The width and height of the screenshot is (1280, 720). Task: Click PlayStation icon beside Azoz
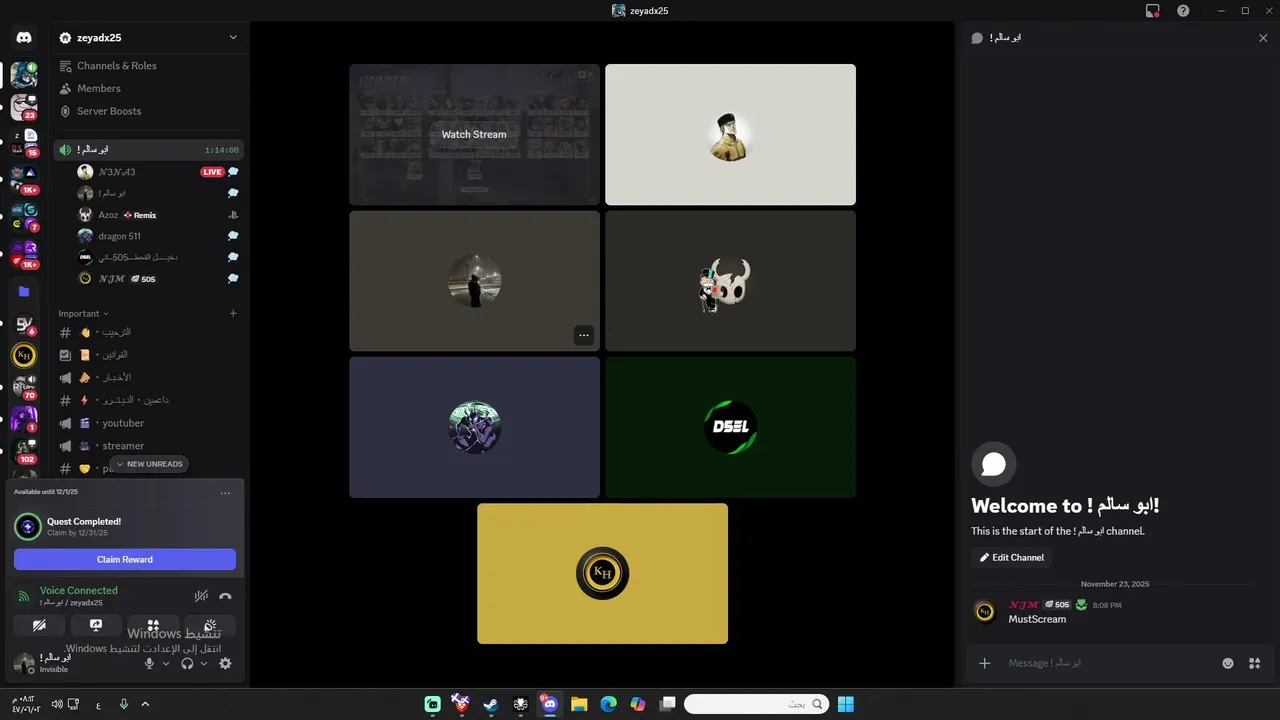click(233, 215)
